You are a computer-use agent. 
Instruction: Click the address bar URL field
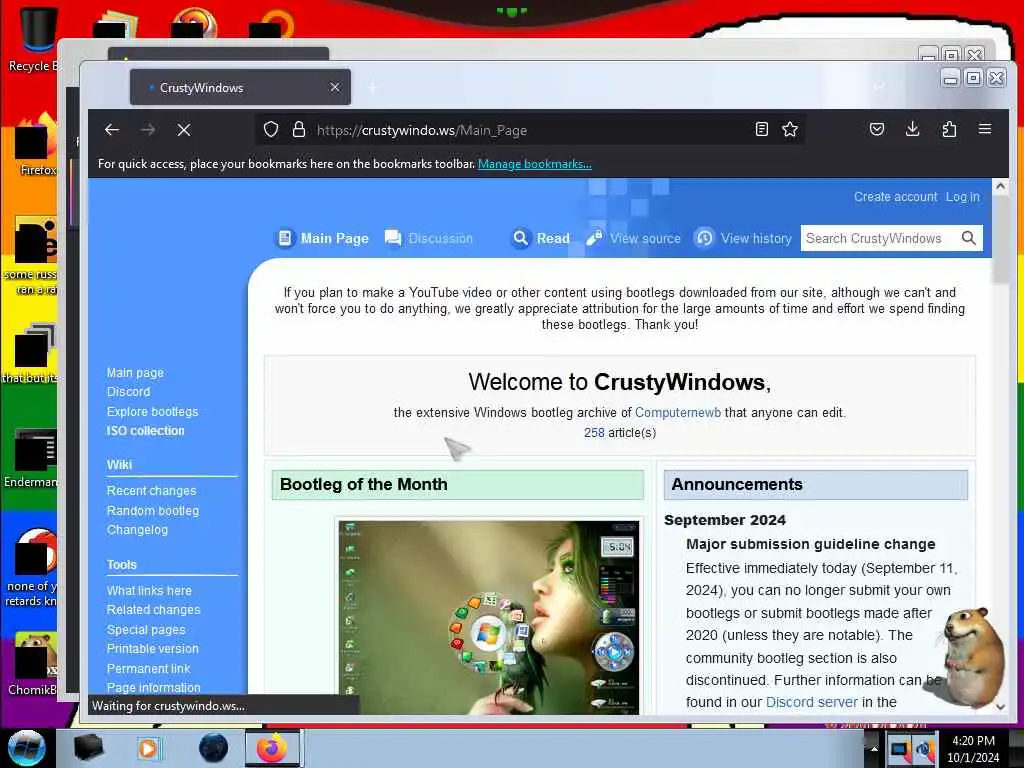[529, 130]
